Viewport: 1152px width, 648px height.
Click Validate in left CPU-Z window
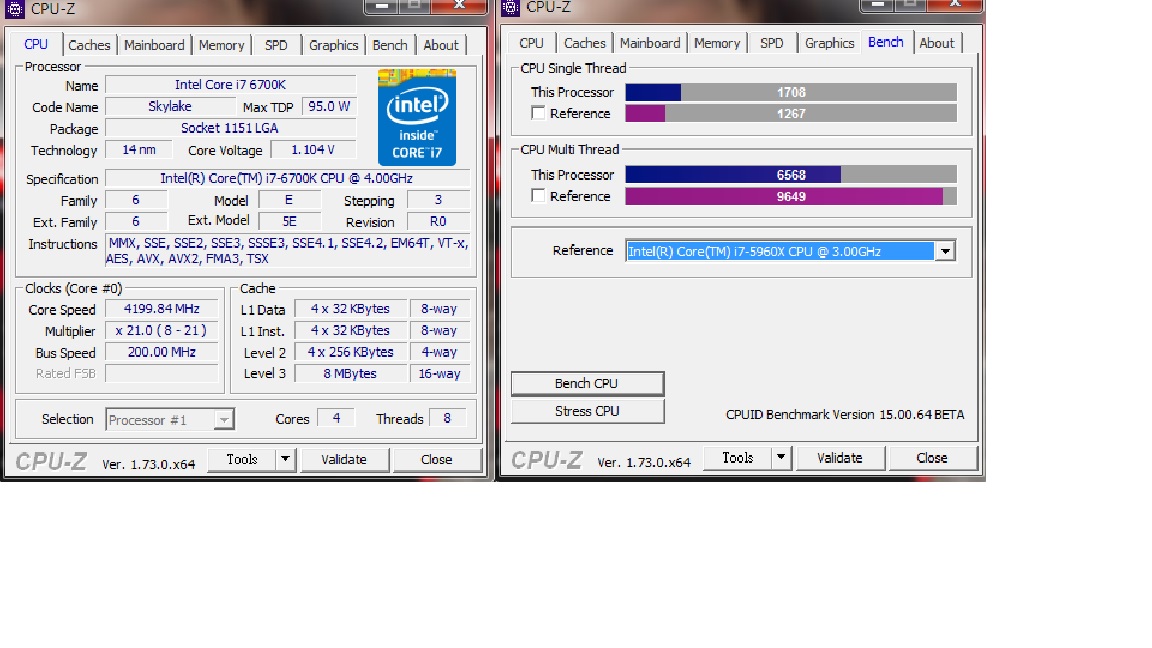tap(344, 459)
